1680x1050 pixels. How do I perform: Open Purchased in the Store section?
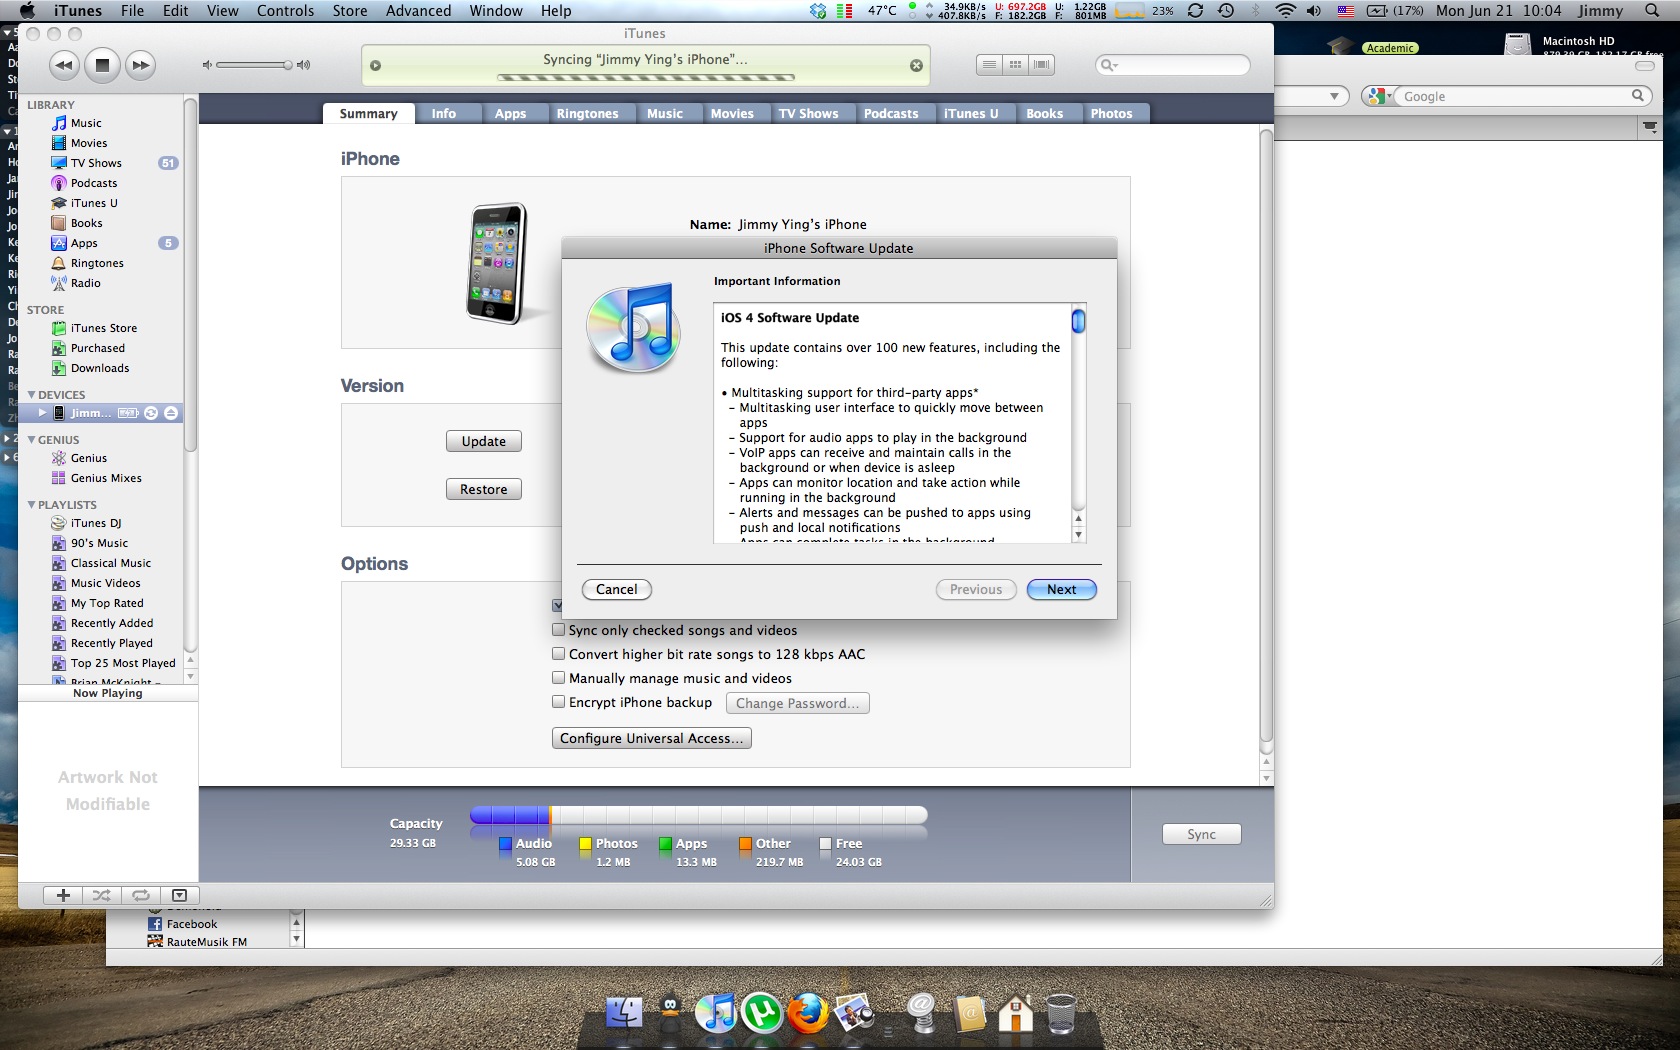click(98, 348)
